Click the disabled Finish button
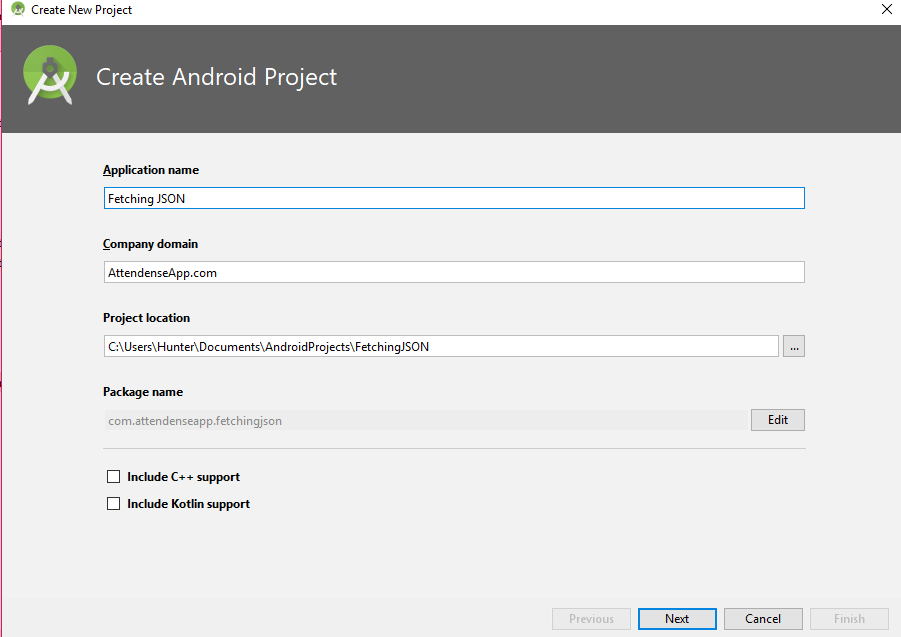Viewport: 901px width, 637px height. 849,619
